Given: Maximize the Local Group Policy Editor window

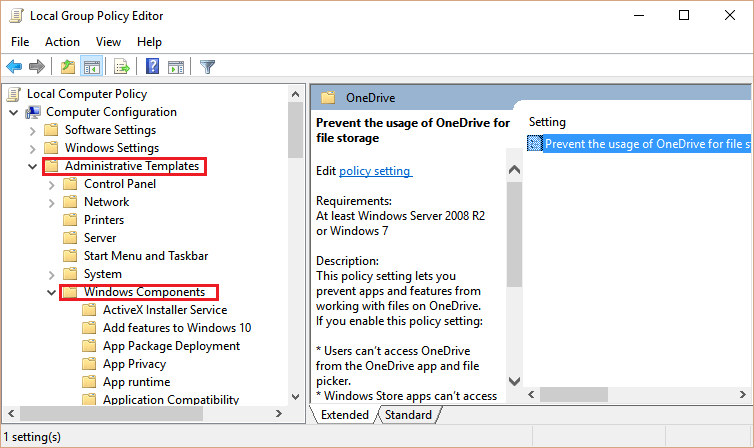Looking at the screenshot, I should coord(684,15).
